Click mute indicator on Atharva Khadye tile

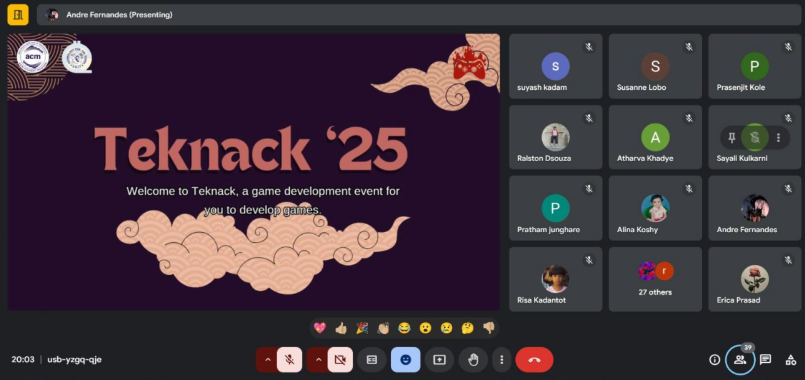pyautogui.click(x=688, y=118)
